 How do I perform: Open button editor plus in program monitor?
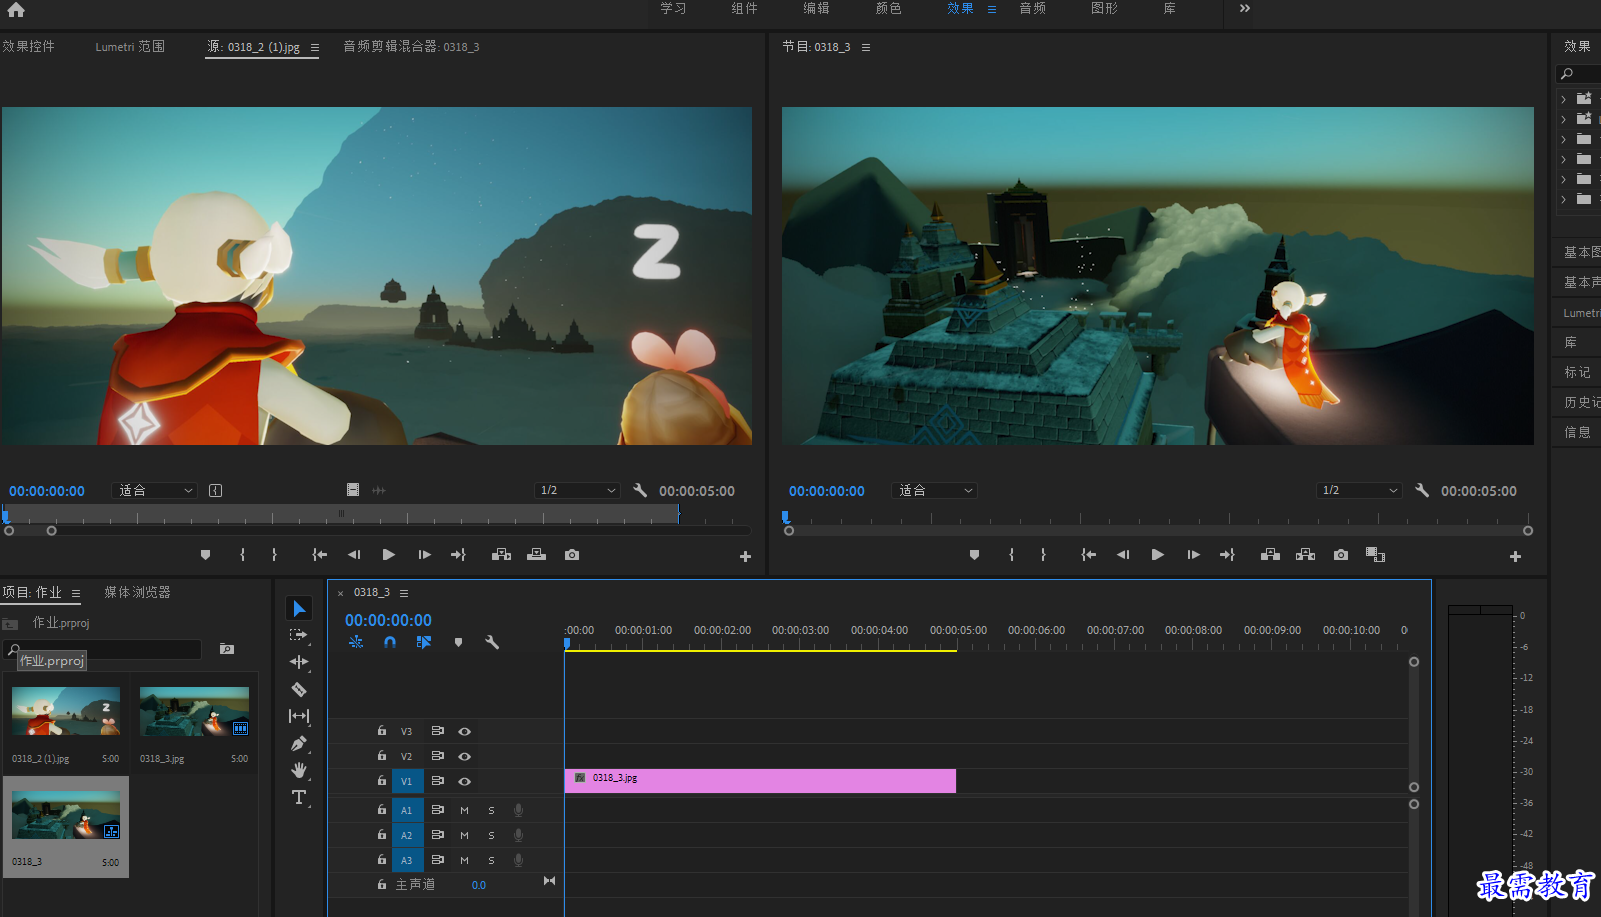pos(1515,556)
